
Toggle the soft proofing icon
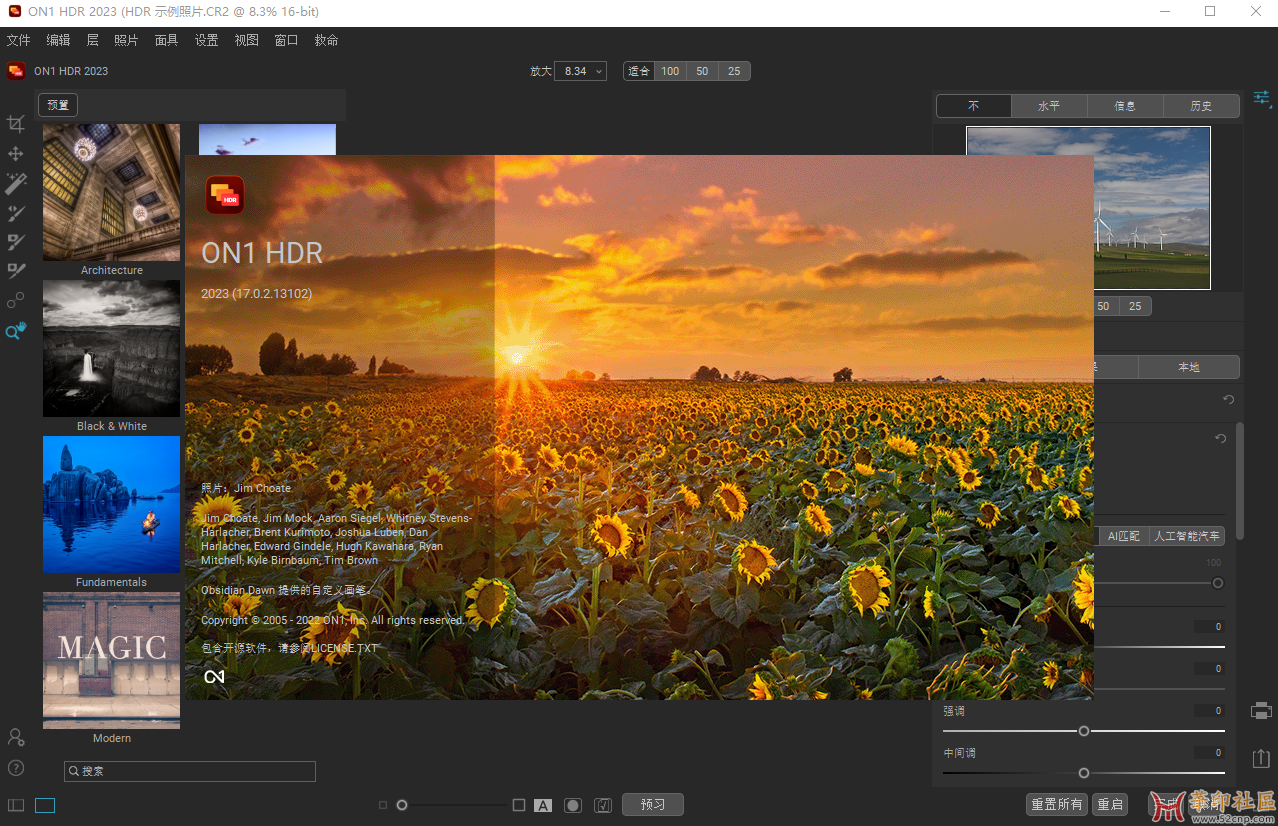tap(603, 805)
